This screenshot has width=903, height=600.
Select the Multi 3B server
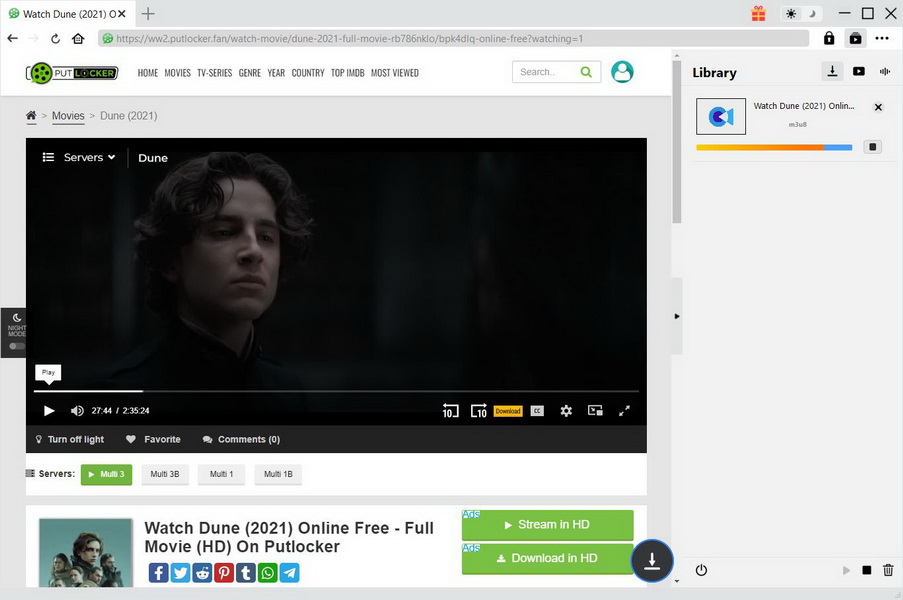click(x=166, y=474)
